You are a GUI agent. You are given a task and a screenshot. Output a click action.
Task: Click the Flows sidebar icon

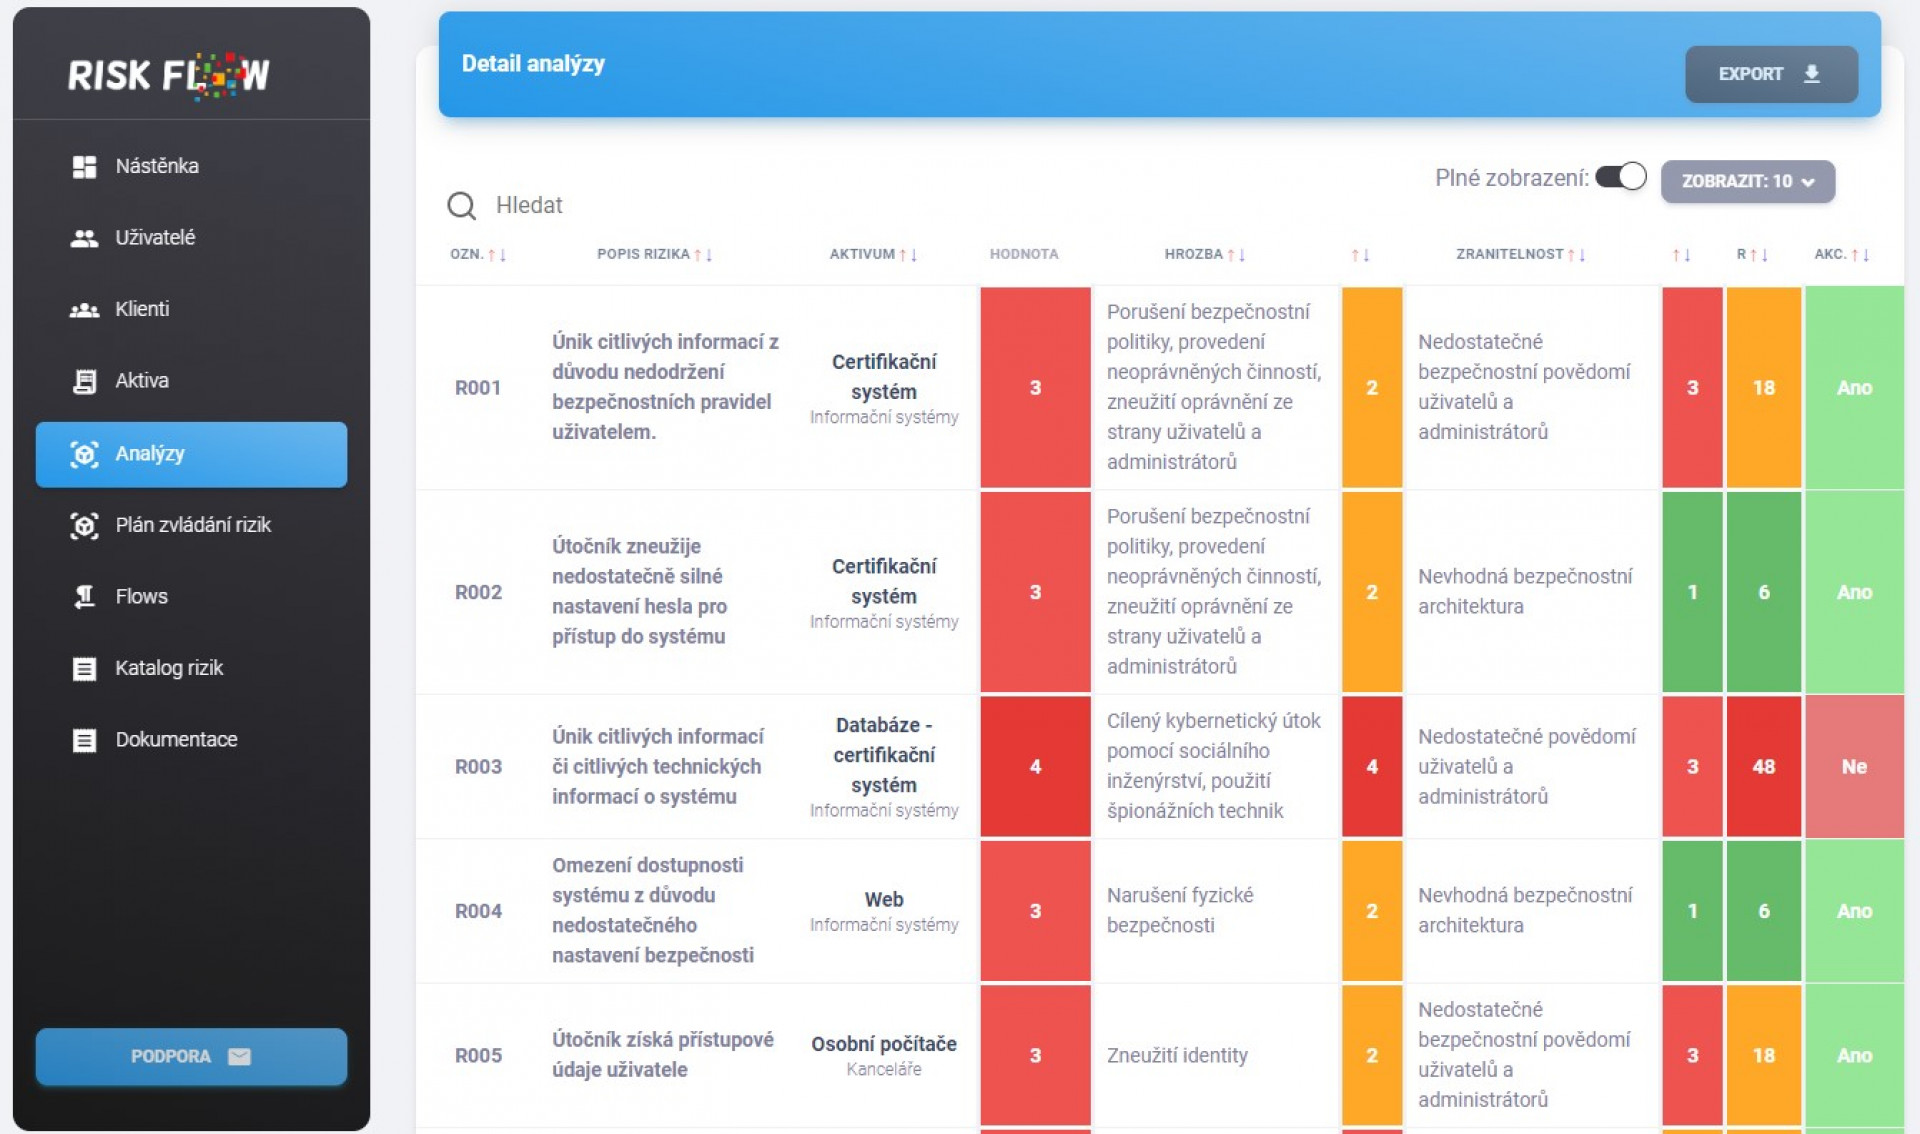(84, 597)
